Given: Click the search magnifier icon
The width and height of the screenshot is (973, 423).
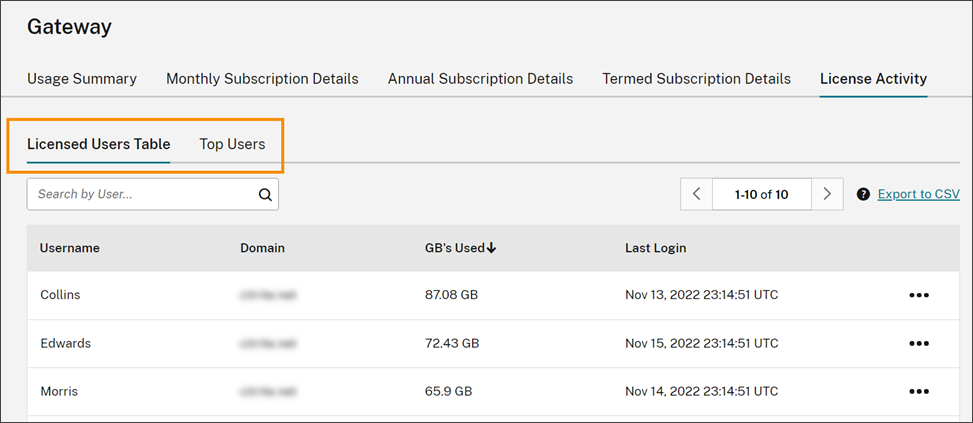Looking at the screenshot, I should pos(265,195).
